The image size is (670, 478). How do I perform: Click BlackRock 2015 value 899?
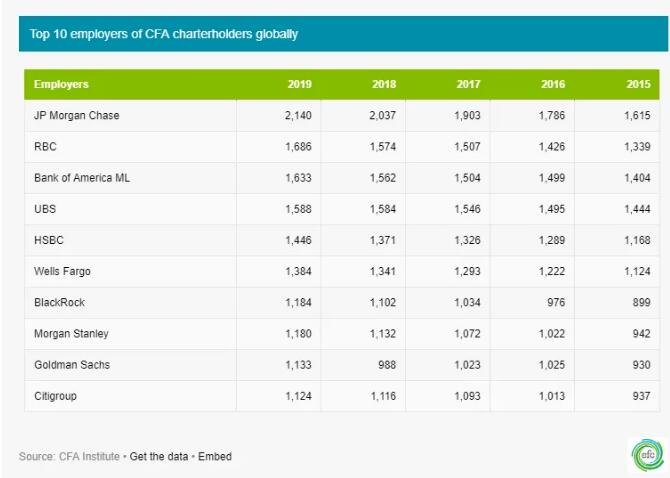click(641, 302)
